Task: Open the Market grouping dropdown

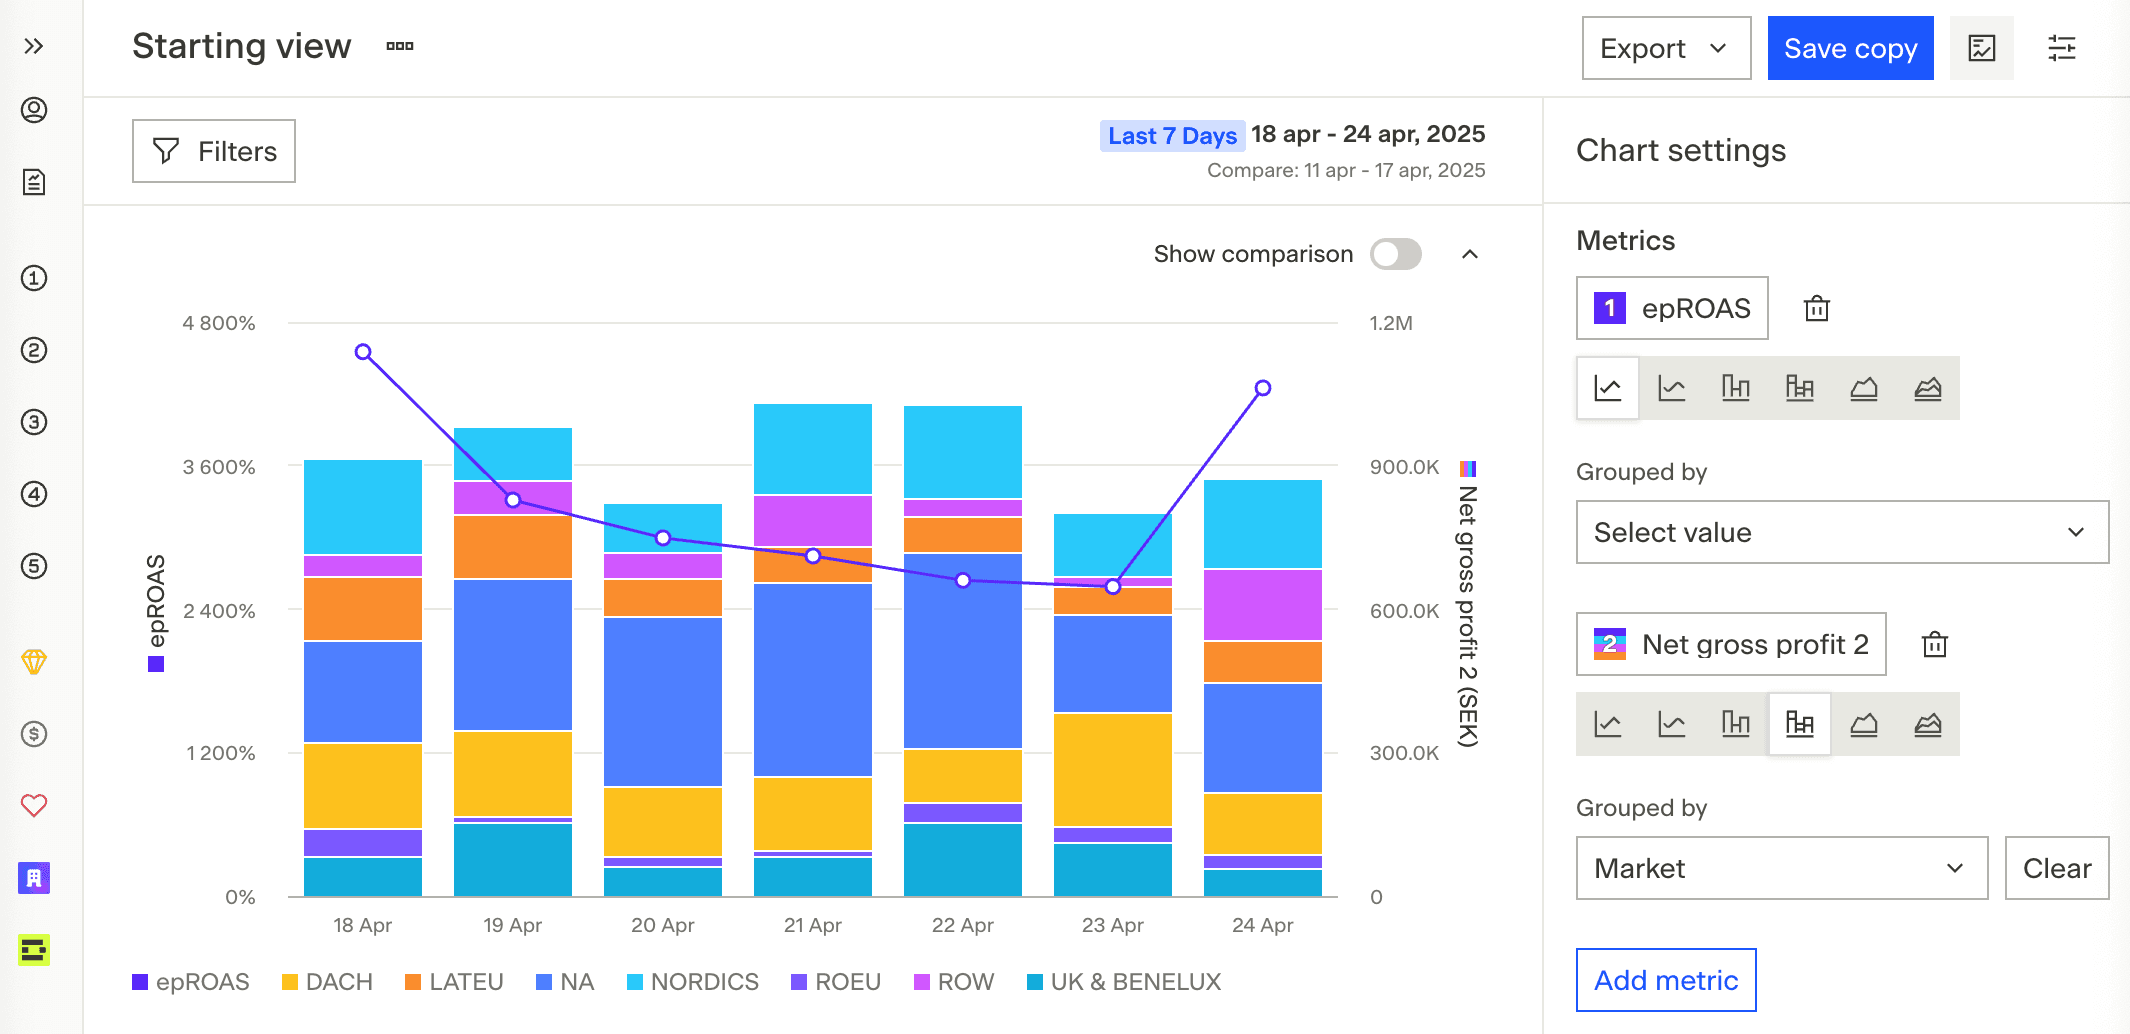Action: tap(1781, 868)
